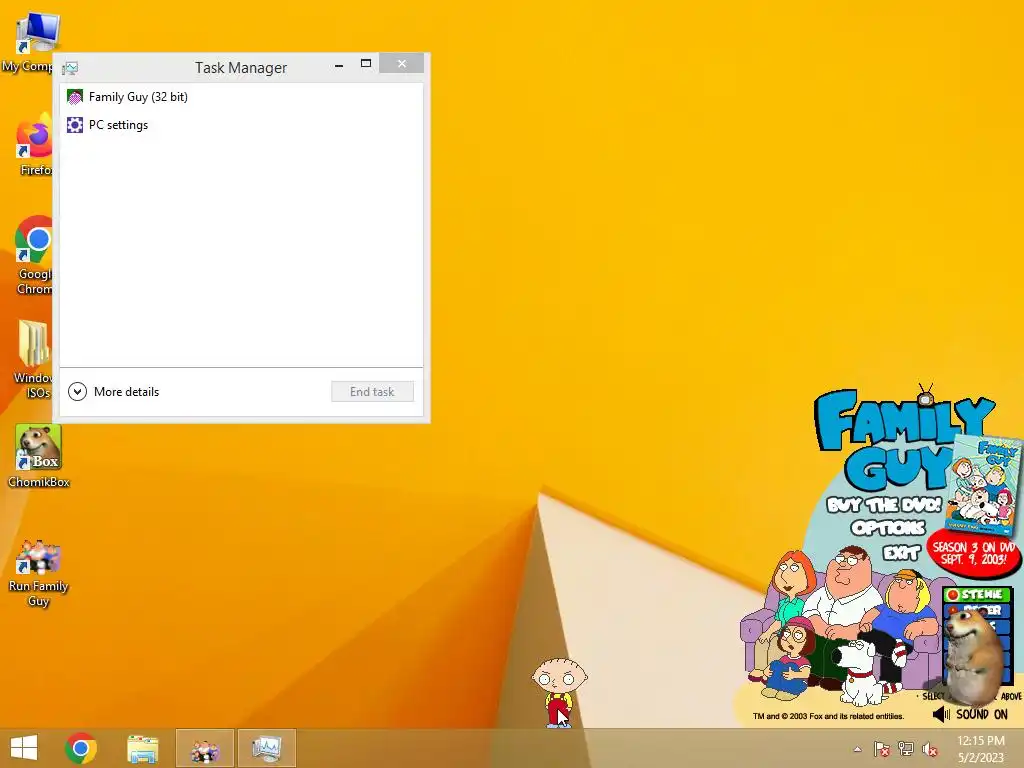Click the muted volume tray icon
This screenshot has width=1024, height=768.
click(x=929, y=749)
